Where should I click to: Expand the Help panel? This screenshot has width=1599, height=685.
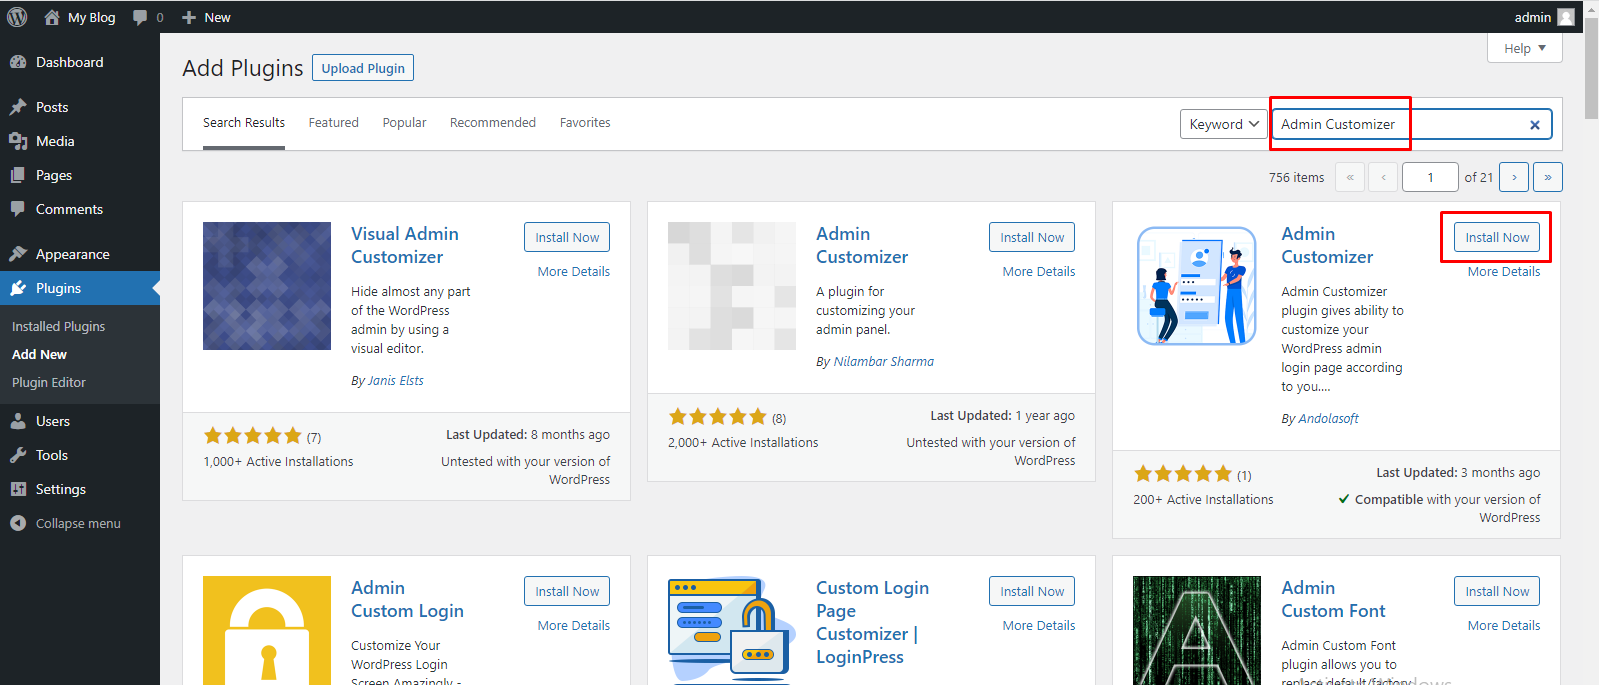[x=1525, y=48]
